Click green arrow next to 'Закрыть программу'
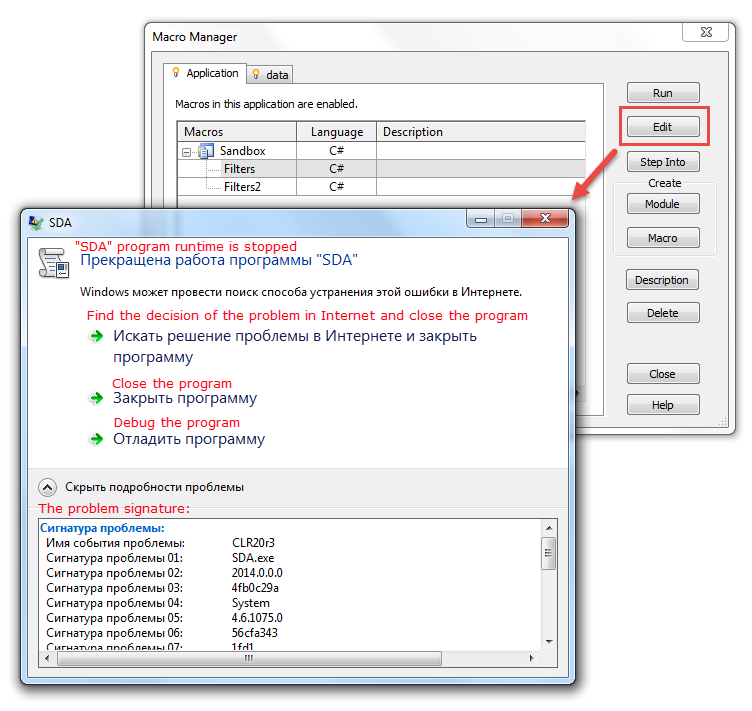752x711 pixels. (97, 398)
